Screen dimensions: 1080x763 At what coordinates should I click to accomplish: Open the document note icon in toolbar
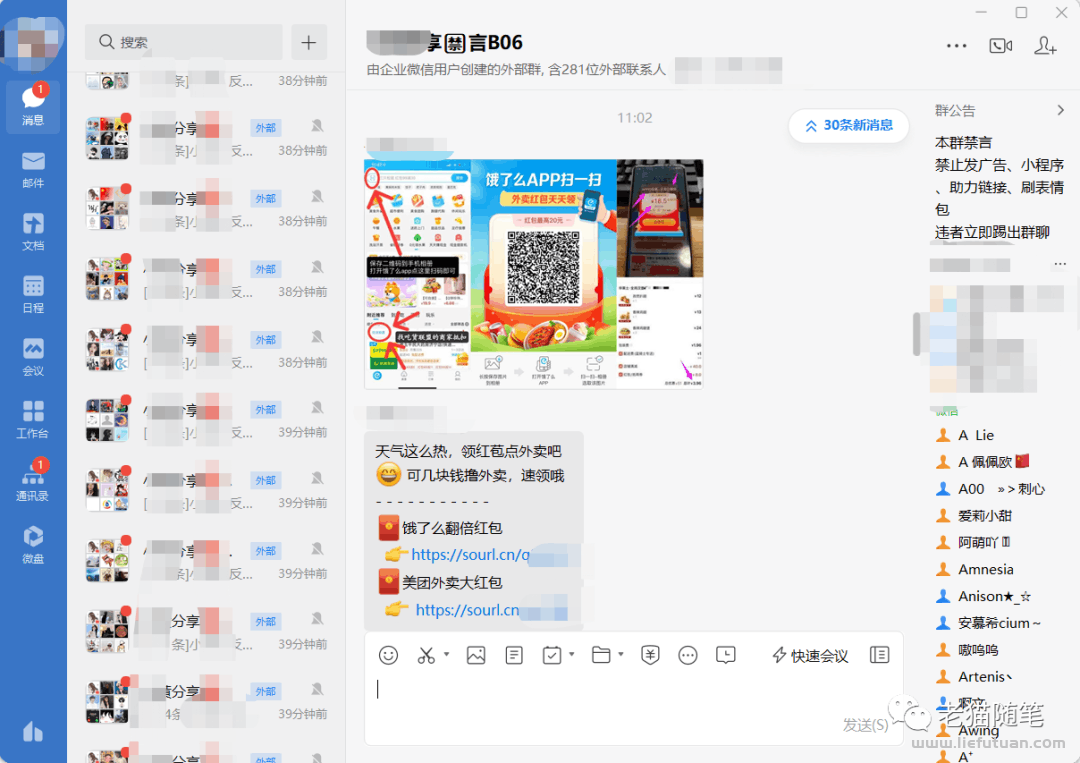coord(514,655)
